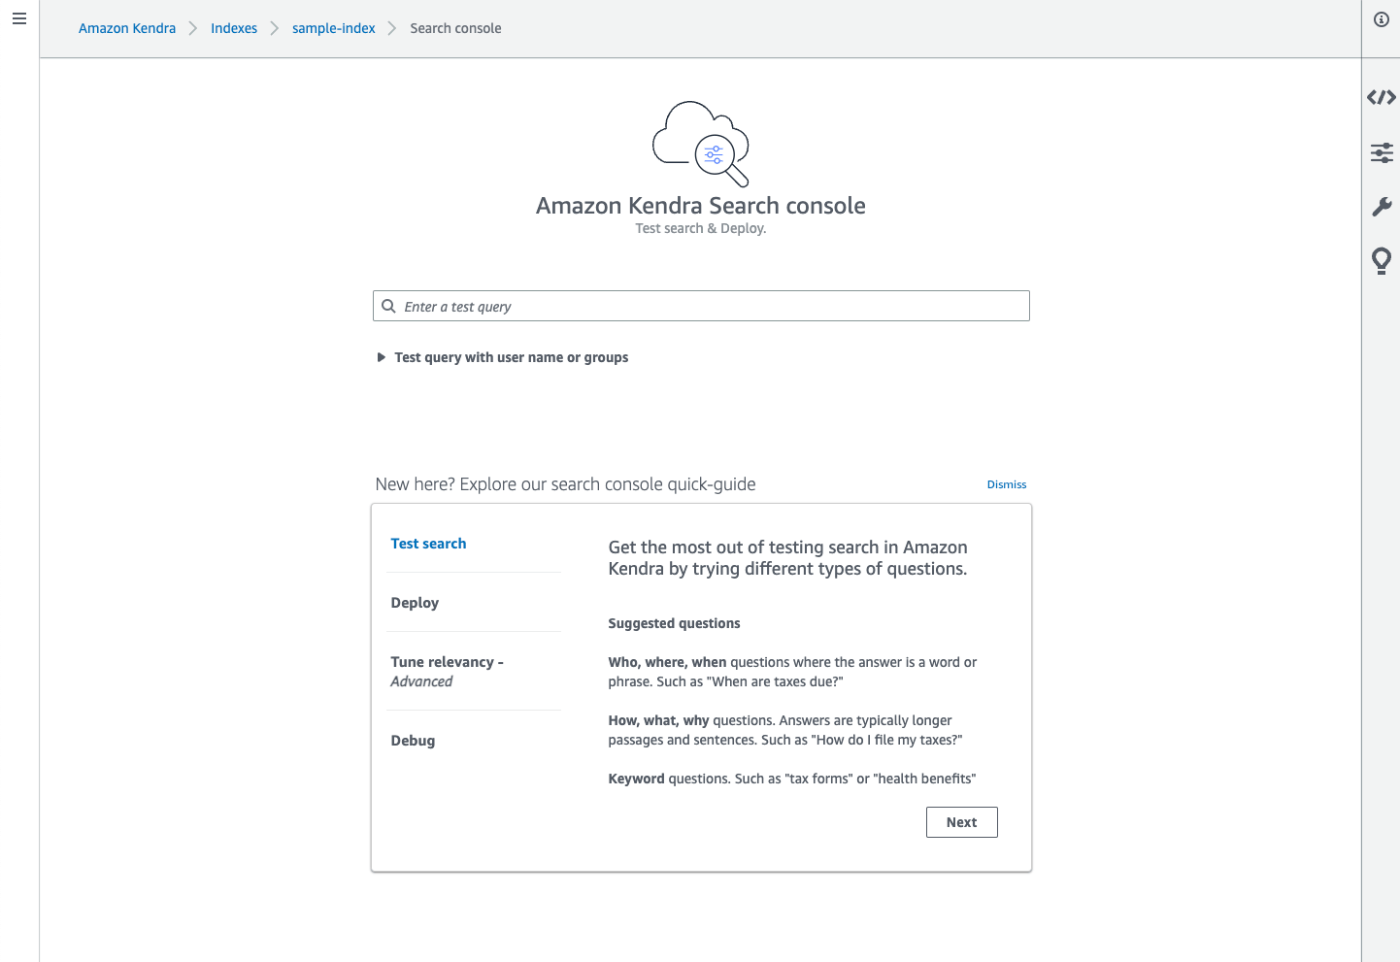Dismiss the quick-guide
This screenshot has height=962, width=1400.
(1006, 484)
